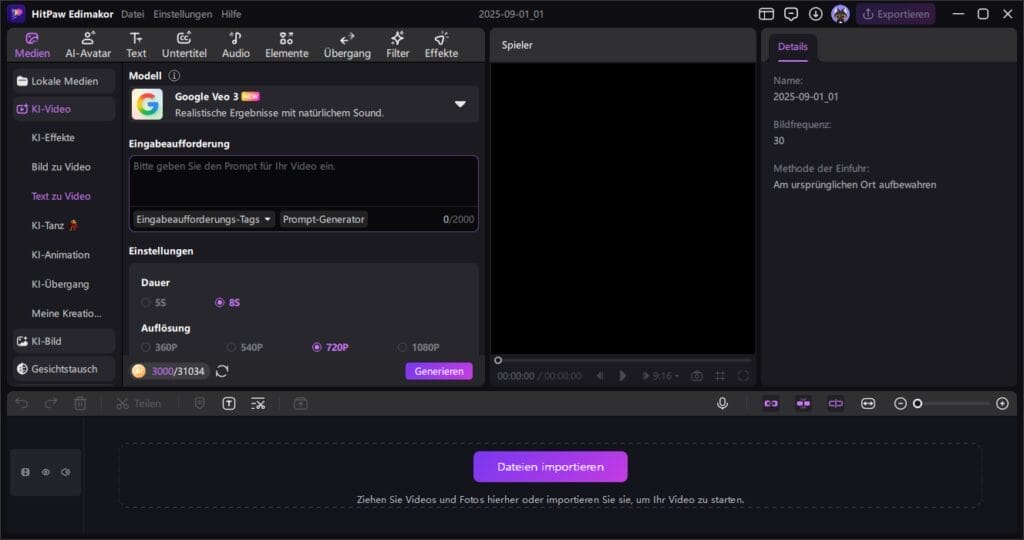Adjust the timeline zoom slider

click(x=918, y=403)
